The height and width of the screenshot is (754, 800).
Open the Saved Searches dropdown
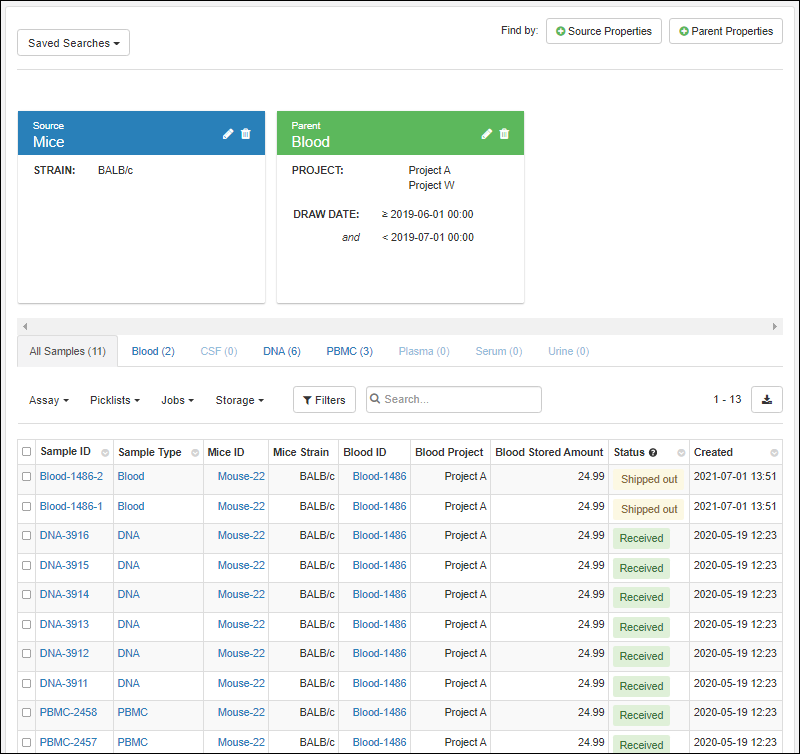point(74,43)
